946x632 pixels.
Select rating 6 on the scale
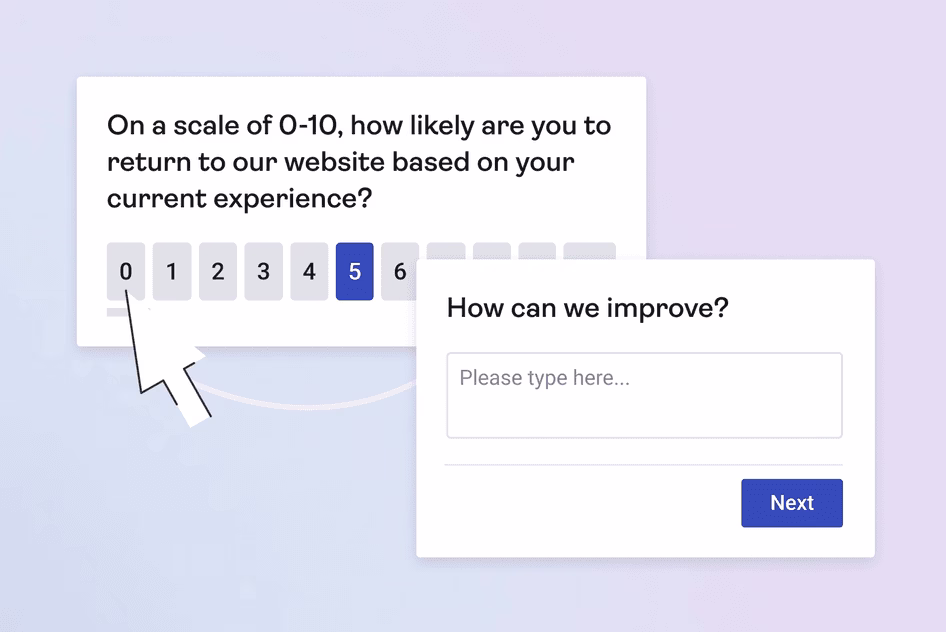coord(401,271)
